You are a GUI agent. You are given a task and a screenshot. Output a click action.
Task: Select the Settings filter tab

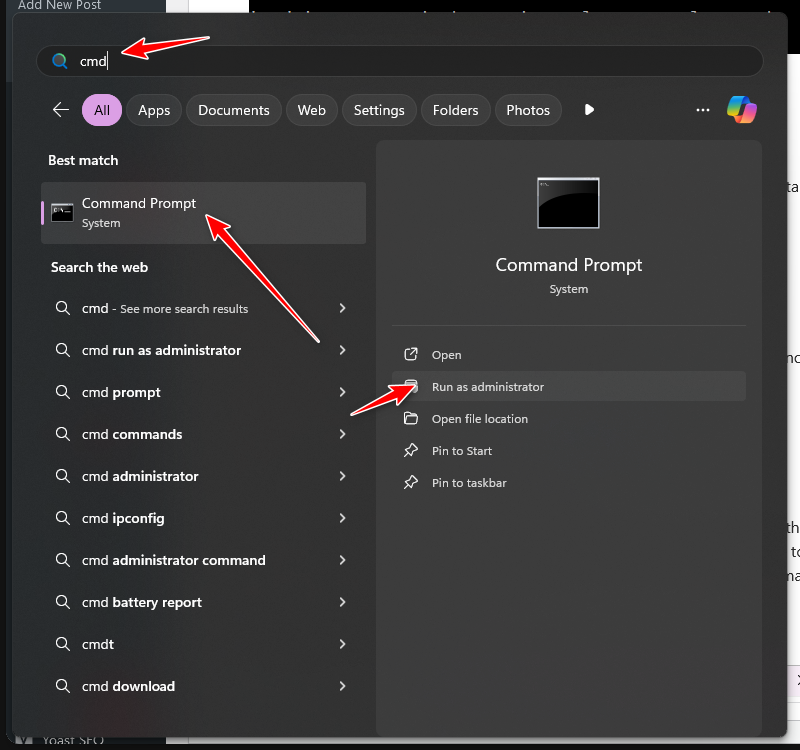[x=379, y=110]
